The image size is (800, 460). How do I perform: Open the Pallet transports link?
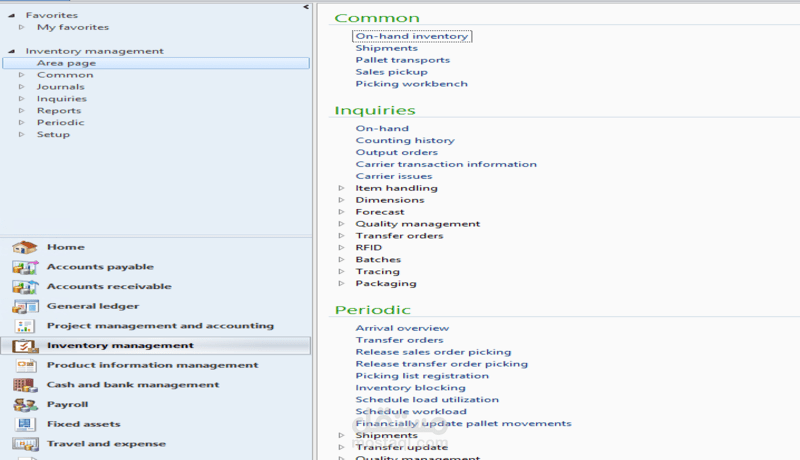[403, 60]
